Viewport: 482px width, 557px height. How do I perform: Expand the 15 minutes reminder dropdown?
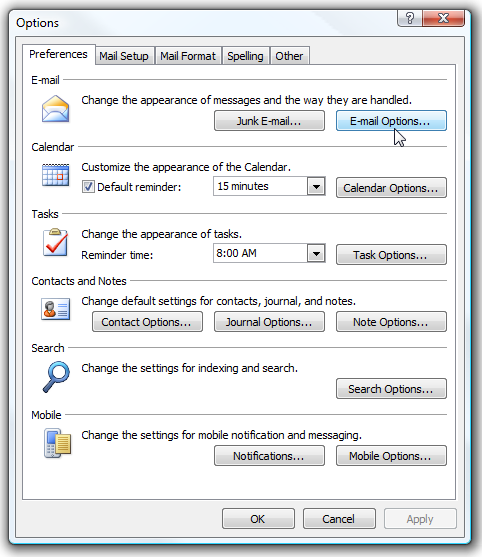[x=316, y=186]
